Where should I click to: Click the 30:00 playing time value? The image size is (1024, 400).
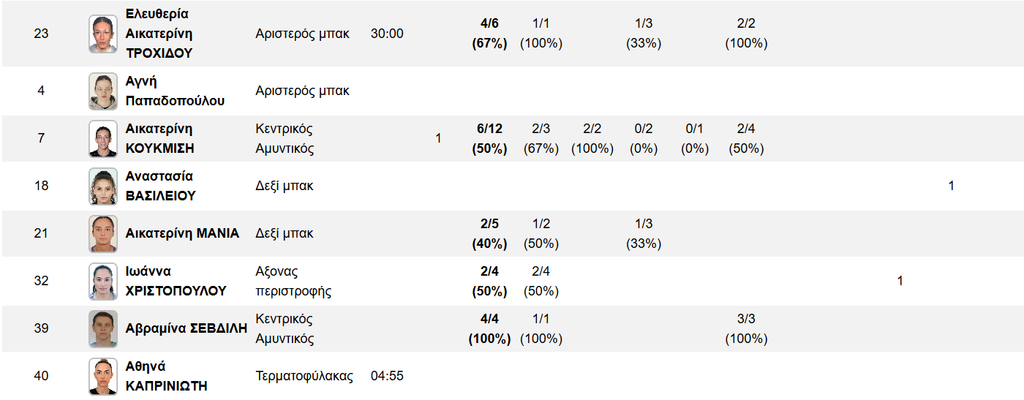tap(387, 33)
